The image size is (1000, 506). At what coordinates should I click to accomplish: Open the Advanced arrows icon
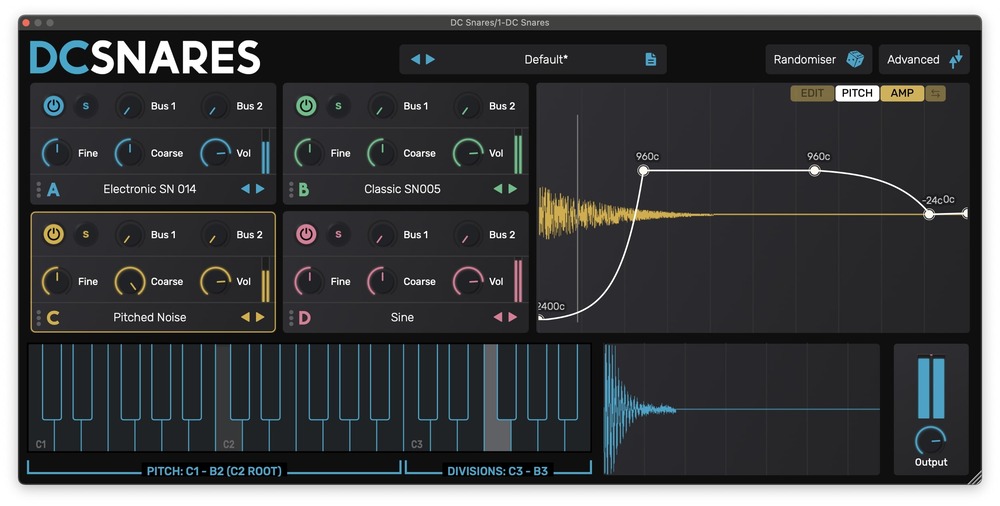955,59
